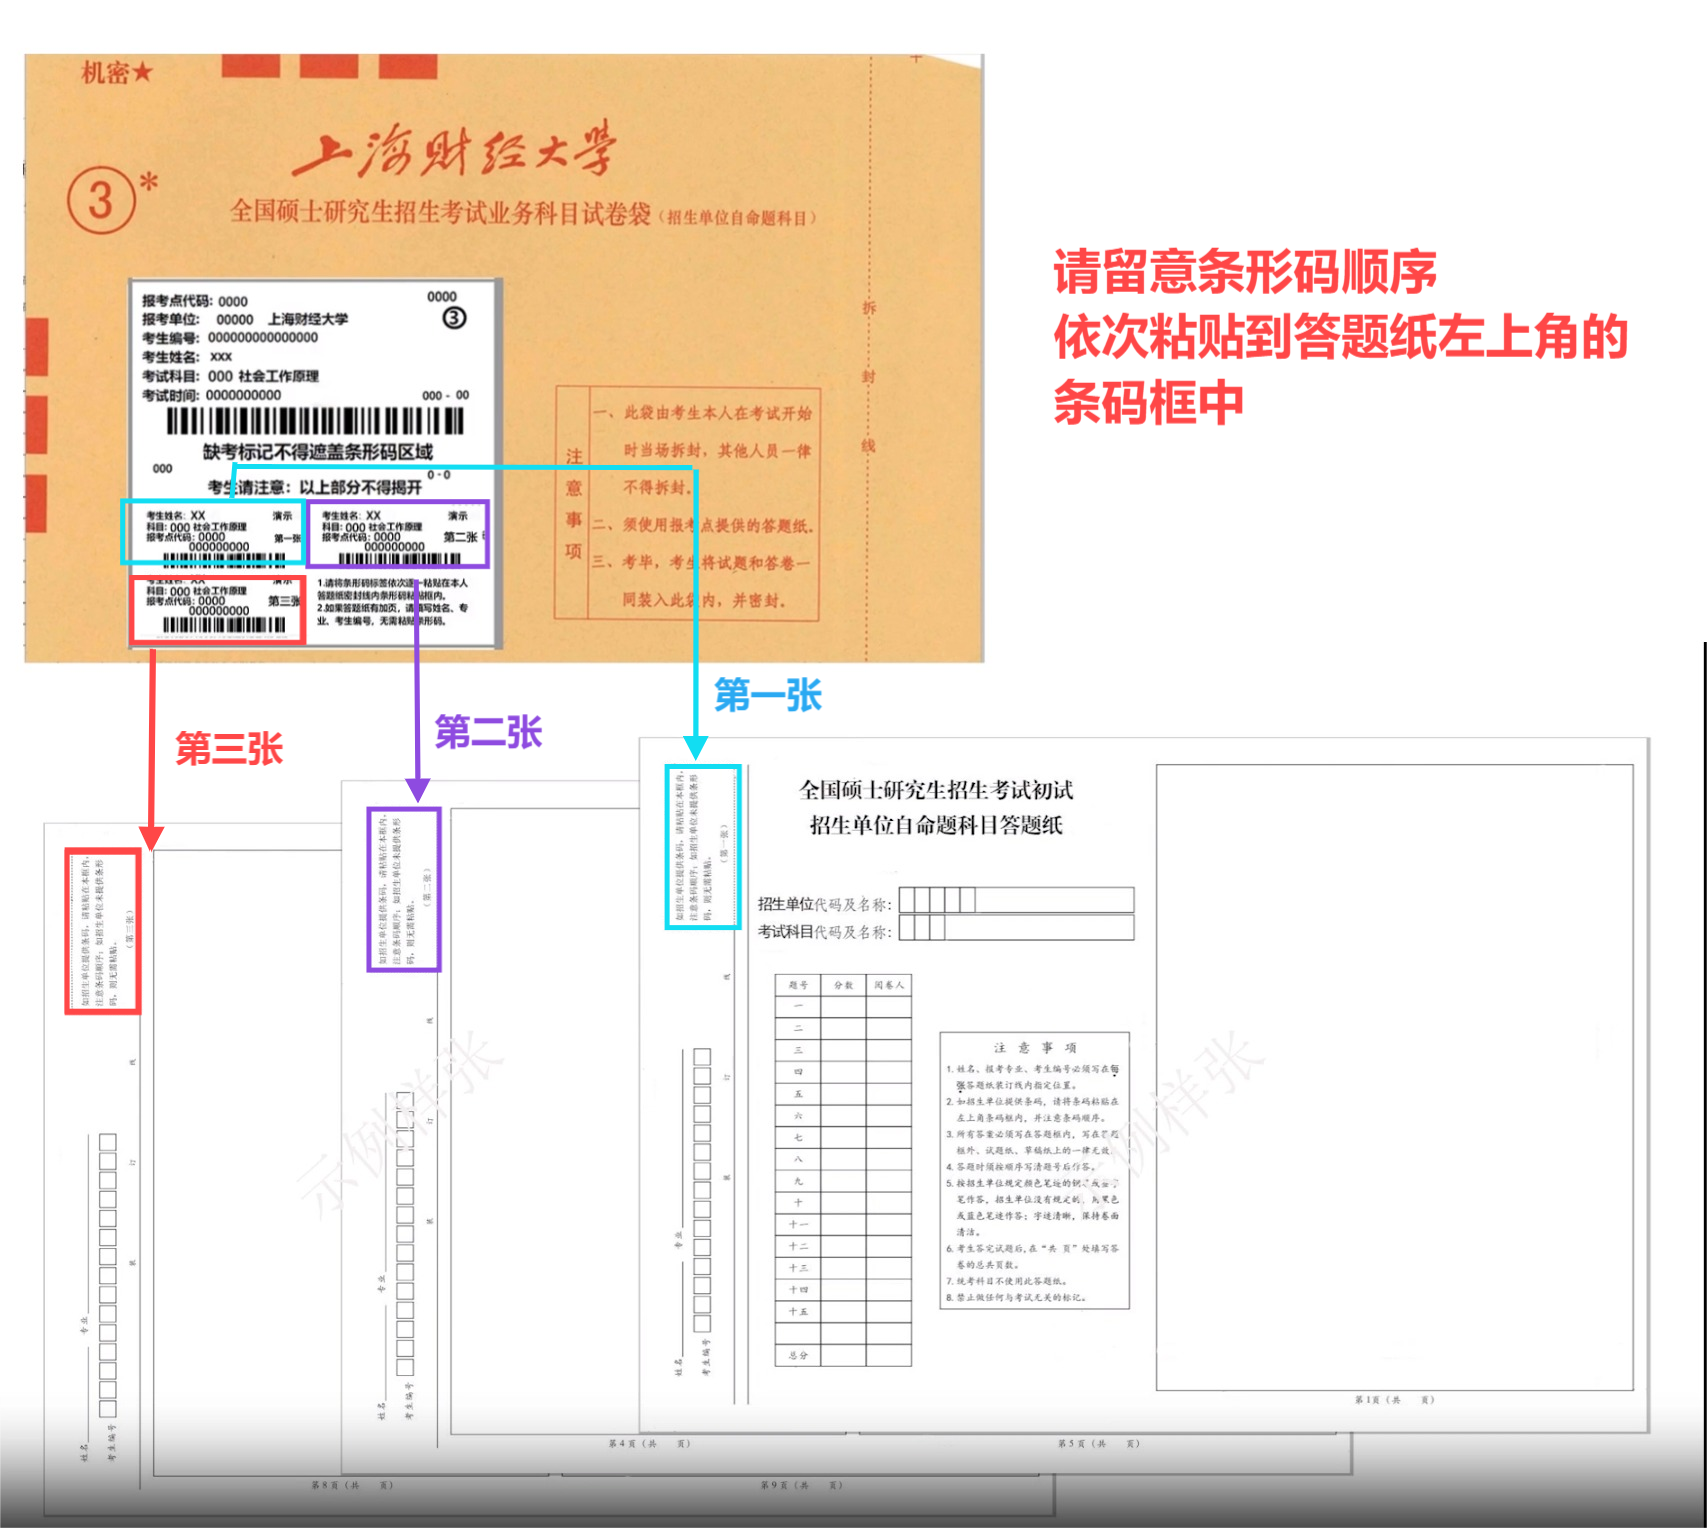Select the cyan-framed 第一张 barcode sticker
The image size is (1707, 1528).
point(213,532)
